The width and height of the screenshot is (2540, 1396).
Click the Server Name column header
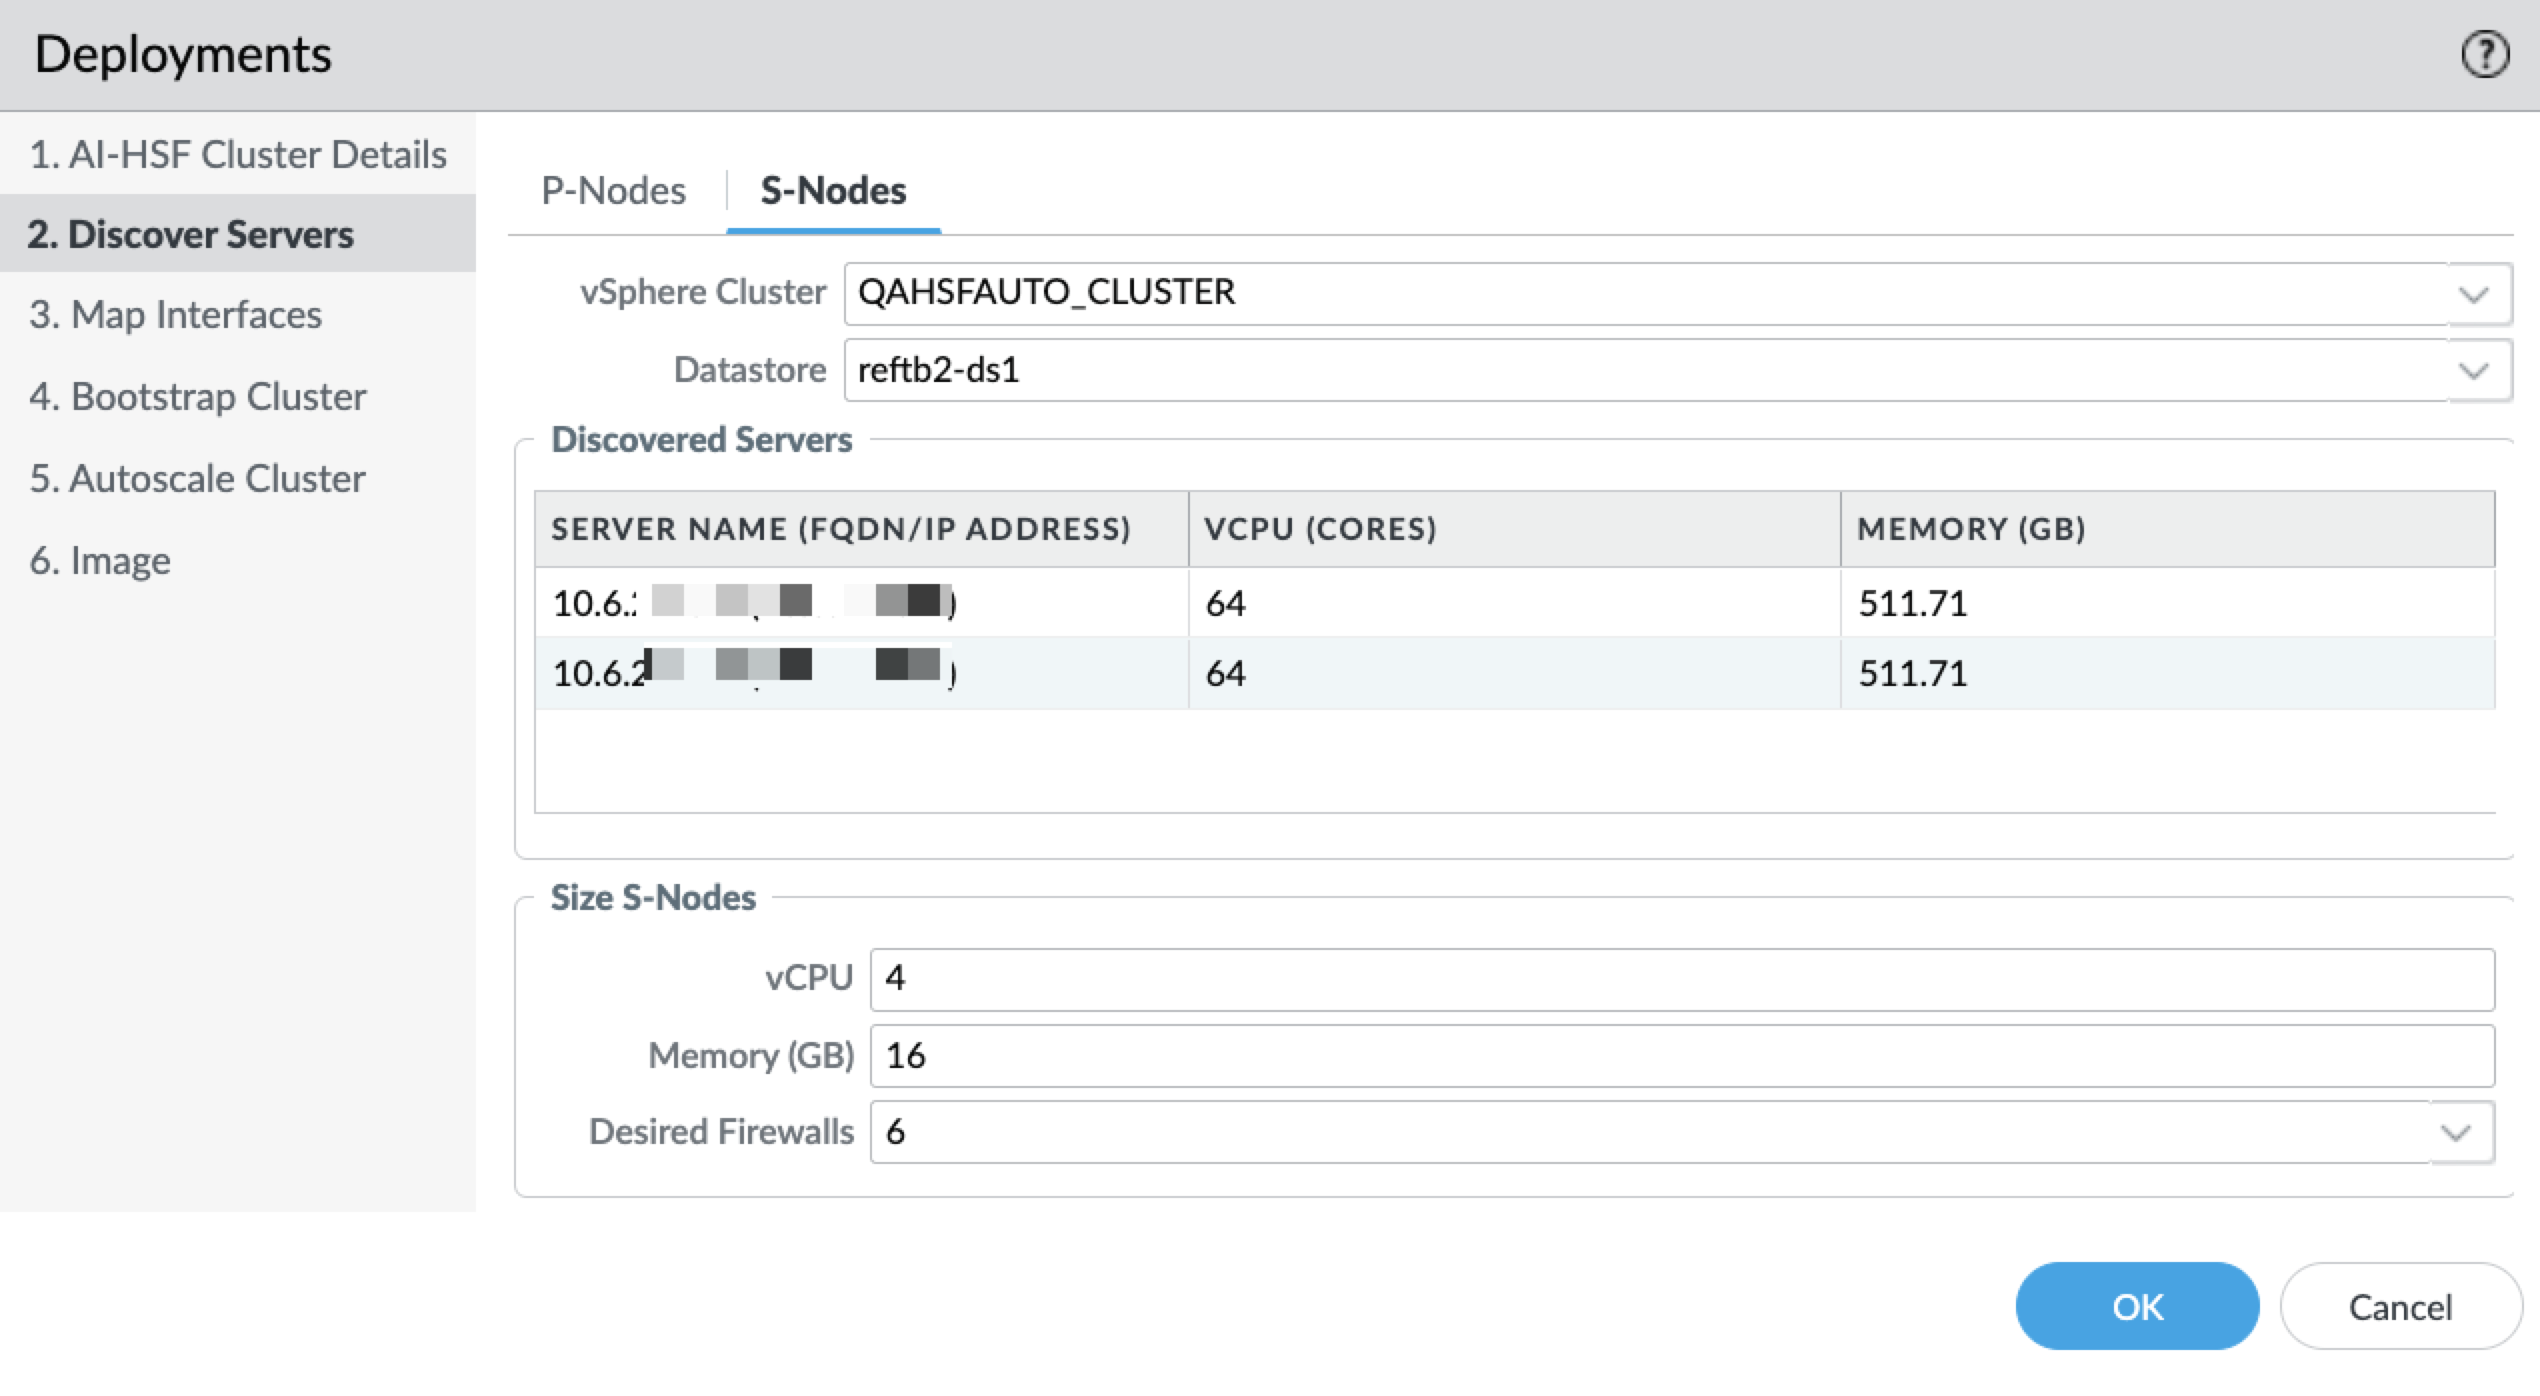click(x=840, y=529)
